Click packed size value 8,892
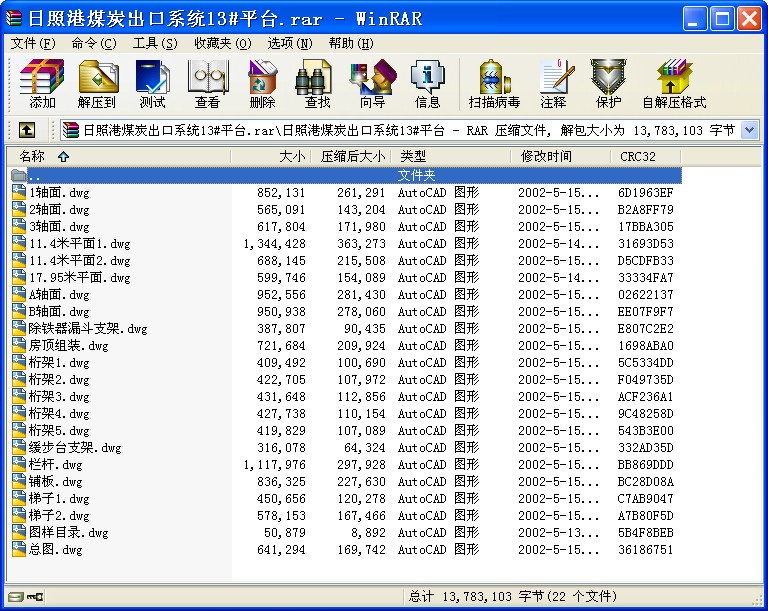Image resolution: width=768 pixels, height=611 pixels. pyautogui.click(x=368, y=533)
